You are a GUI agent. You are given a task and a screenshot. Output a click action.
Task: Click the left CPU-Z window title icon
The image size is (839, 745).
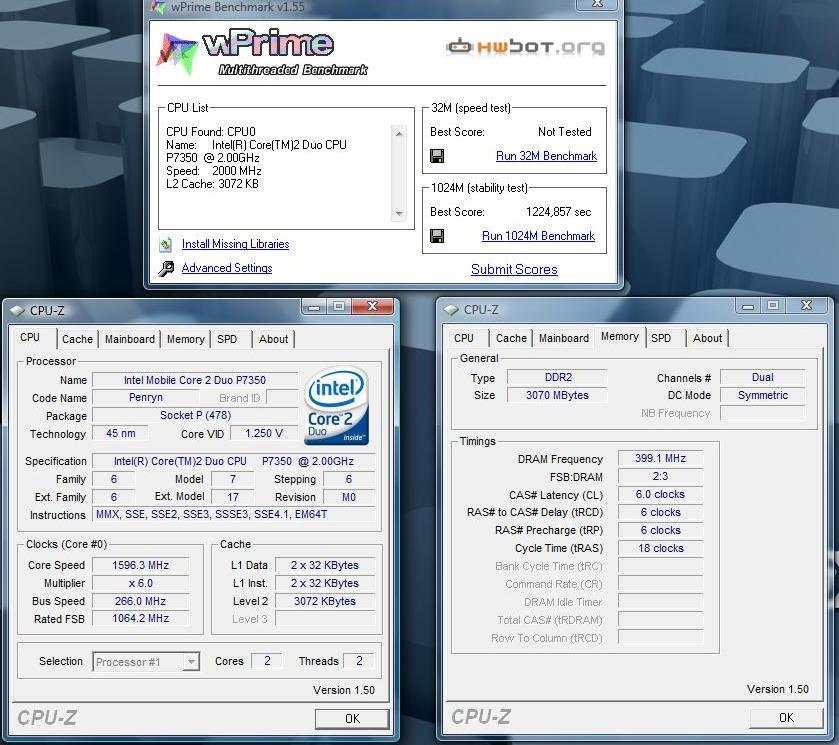[17, 310]
